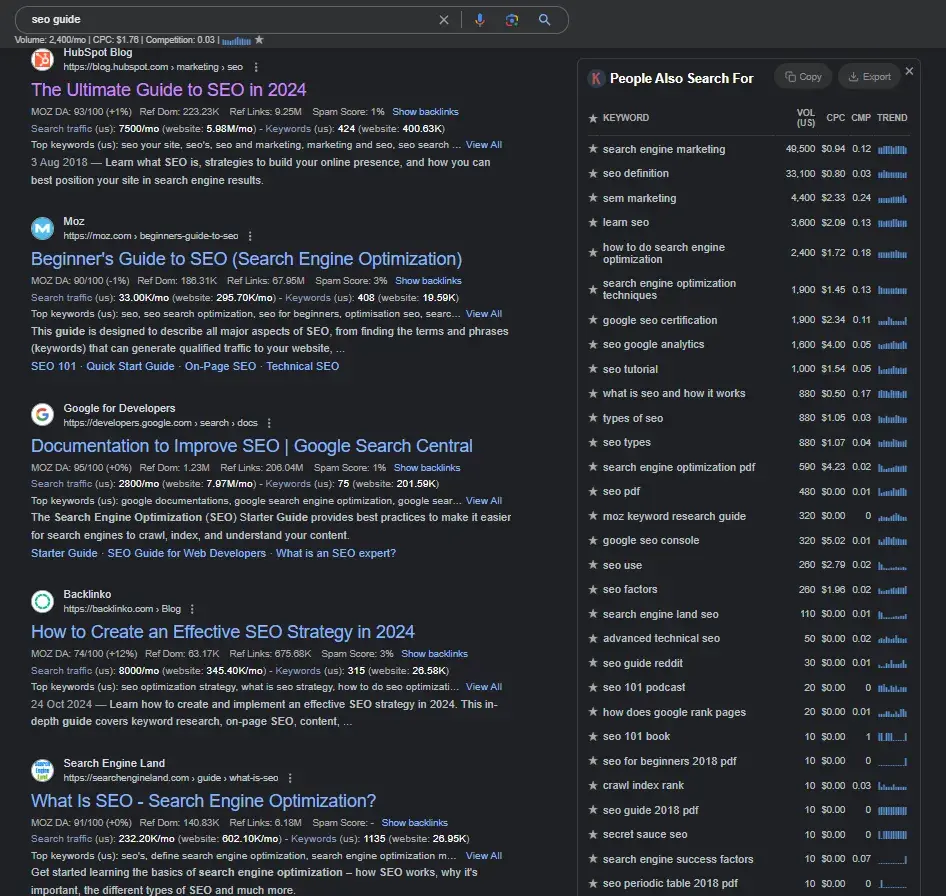Star all keywords via header star
The height and width of the screenshot is (896, 946).
pos(592,118)
